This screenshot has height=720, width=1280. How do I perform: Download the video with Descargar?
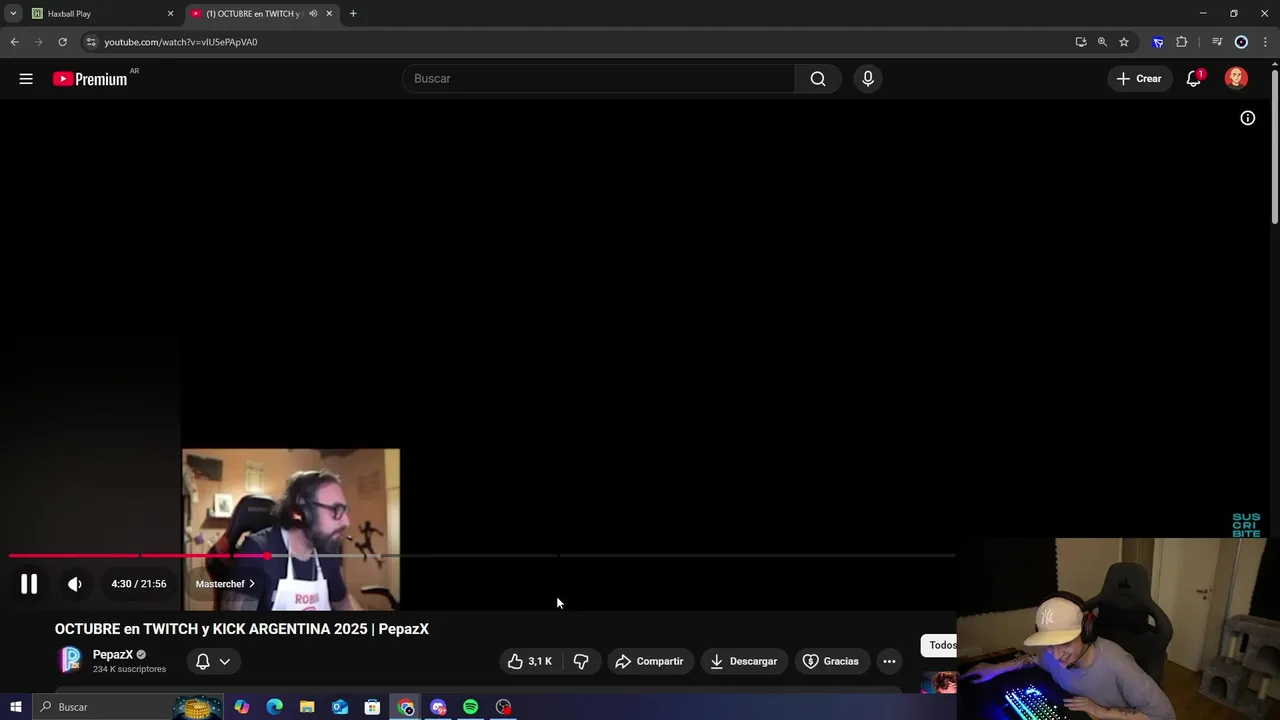tap(743, 661)
